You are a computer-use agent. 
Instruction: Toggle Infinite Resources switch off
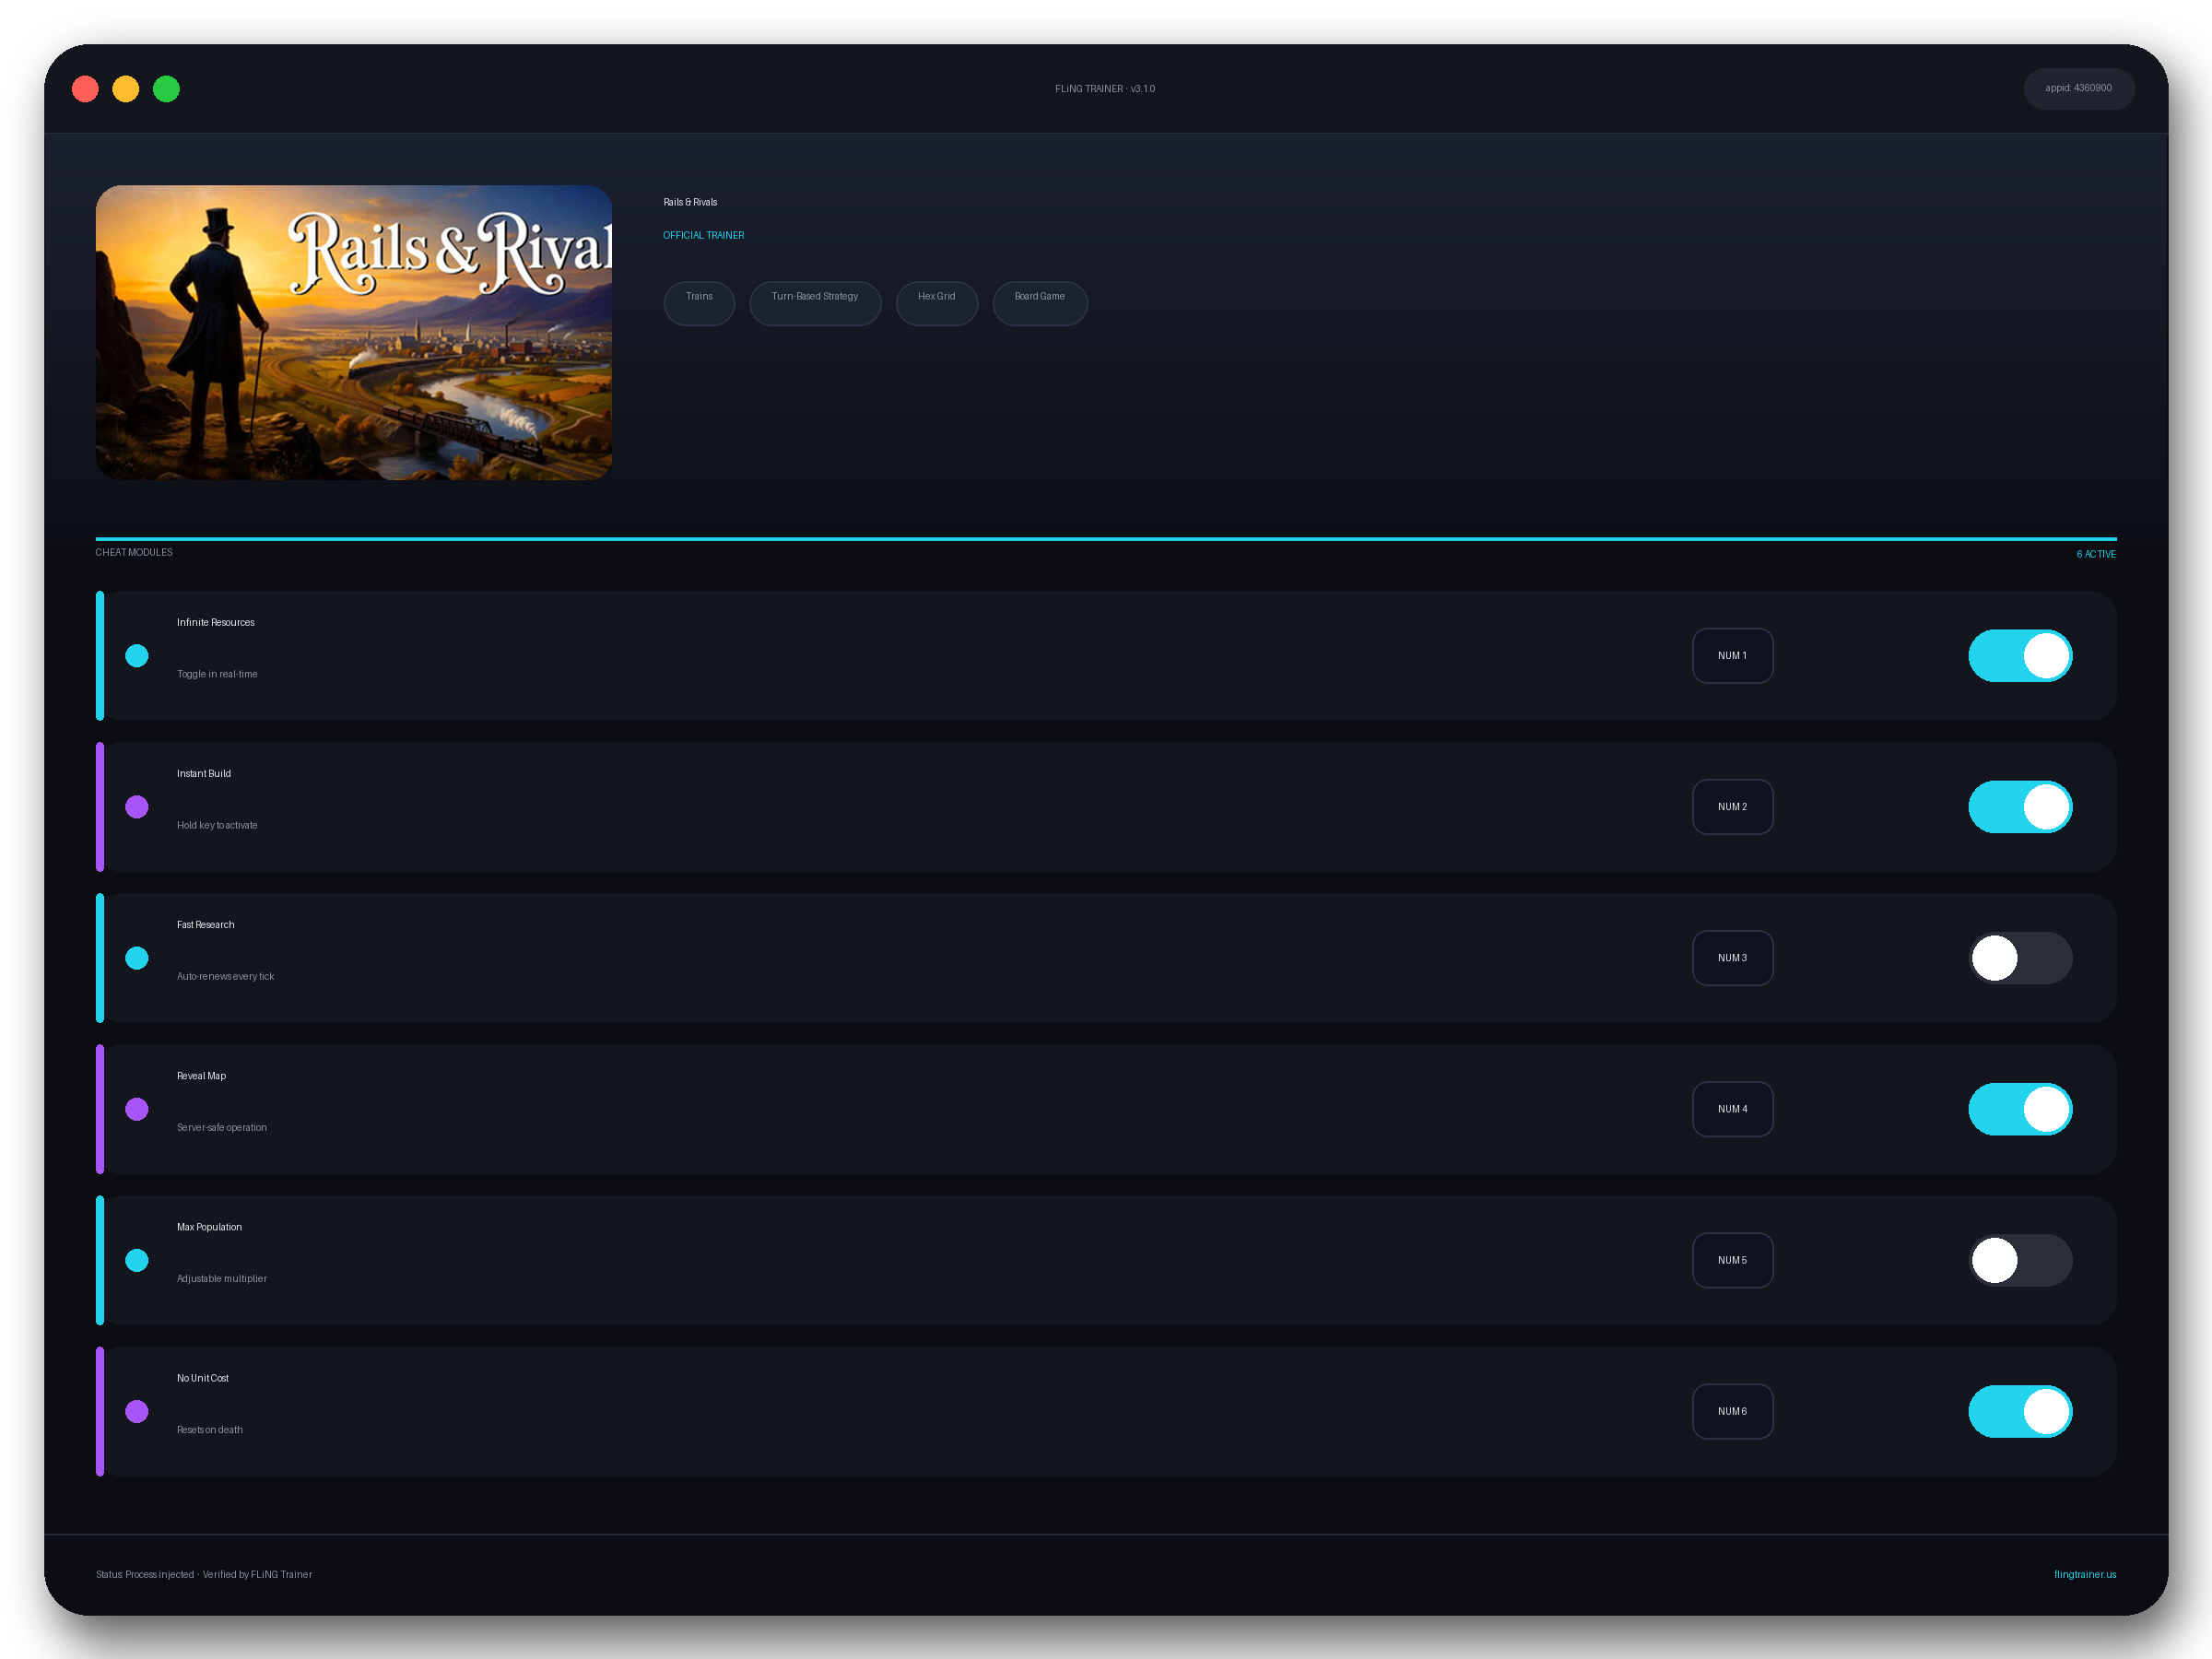coord(2020,656)
